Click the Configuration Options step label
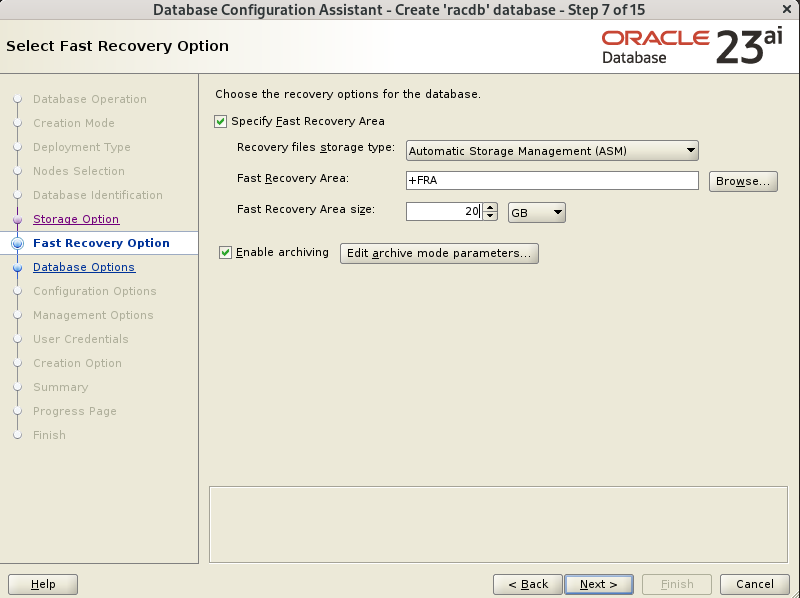Image resolution: width=800 pixels, height=598 pixels. [x=95, y=291]
